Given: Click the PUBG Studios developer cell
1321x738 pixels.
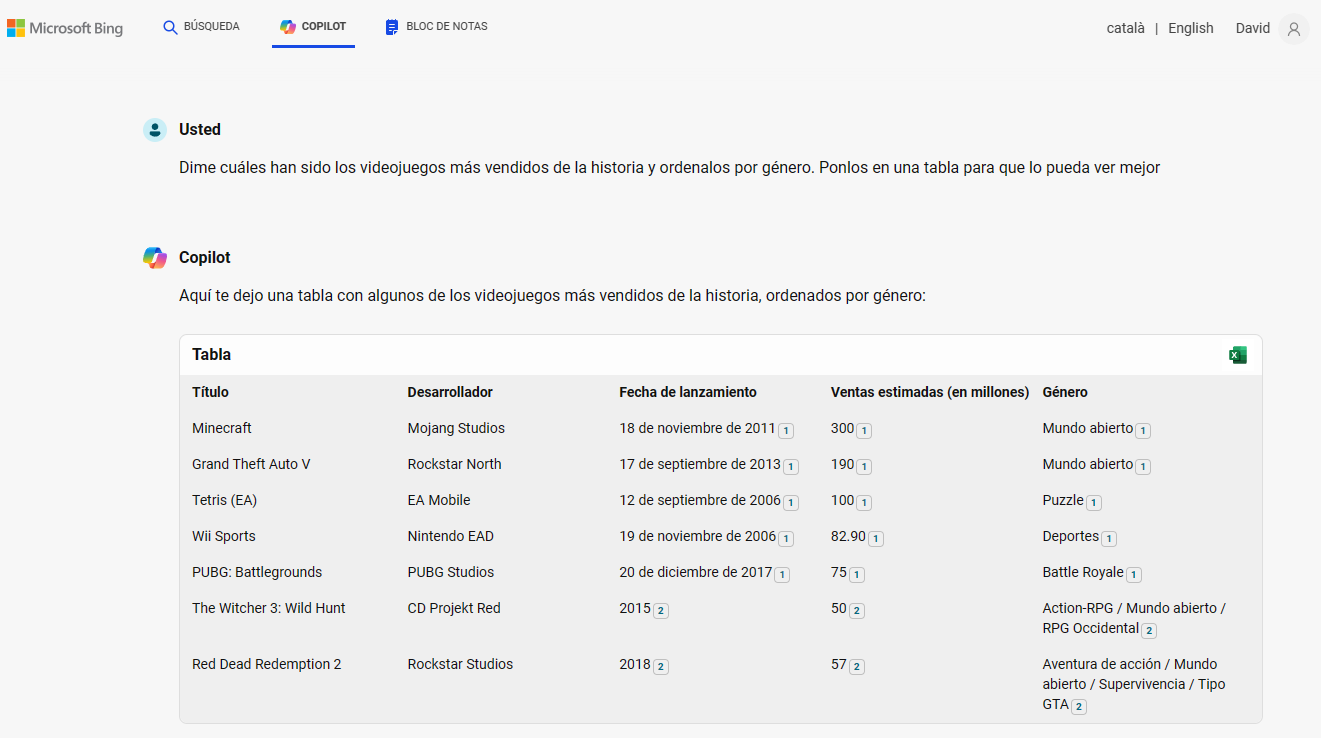Looking at the screenshot, I should pyautogui.click(x=451, y=572).
